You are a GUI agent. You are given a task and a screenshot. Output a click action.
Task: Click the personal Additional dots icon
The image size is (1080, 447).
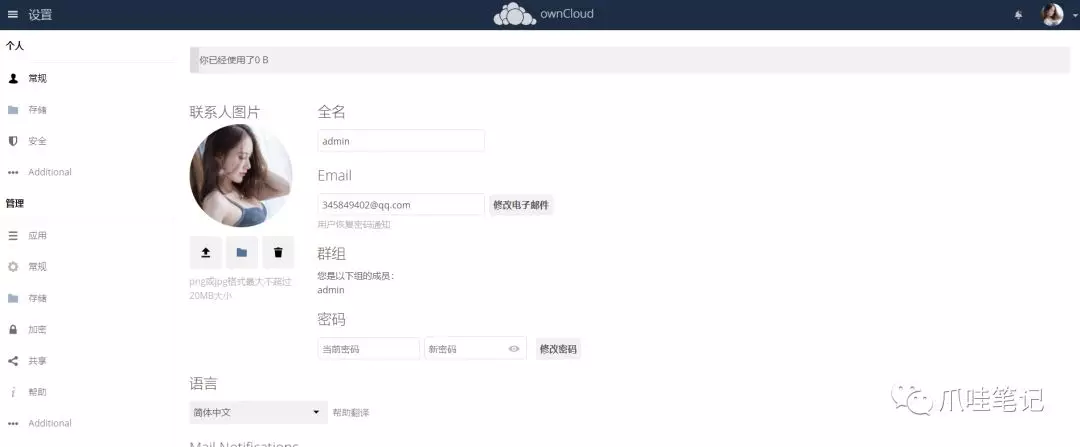13,172
